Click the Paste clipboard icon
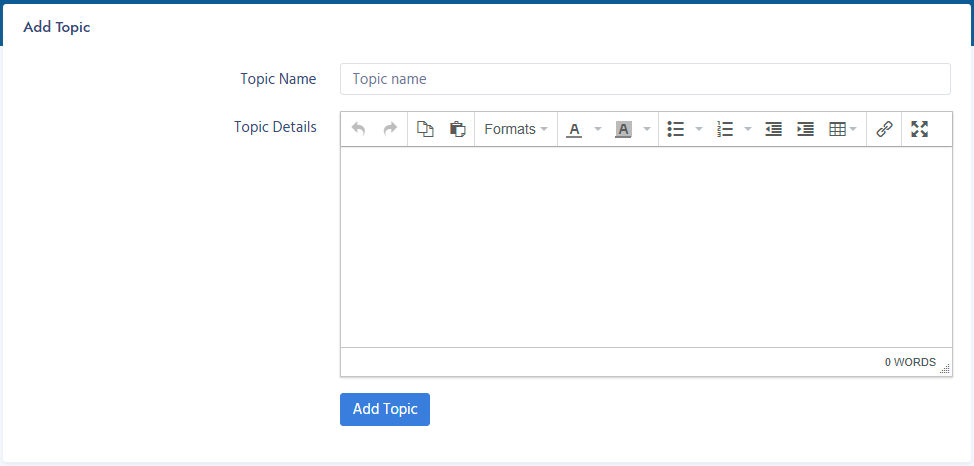 (x=457, y=129)
